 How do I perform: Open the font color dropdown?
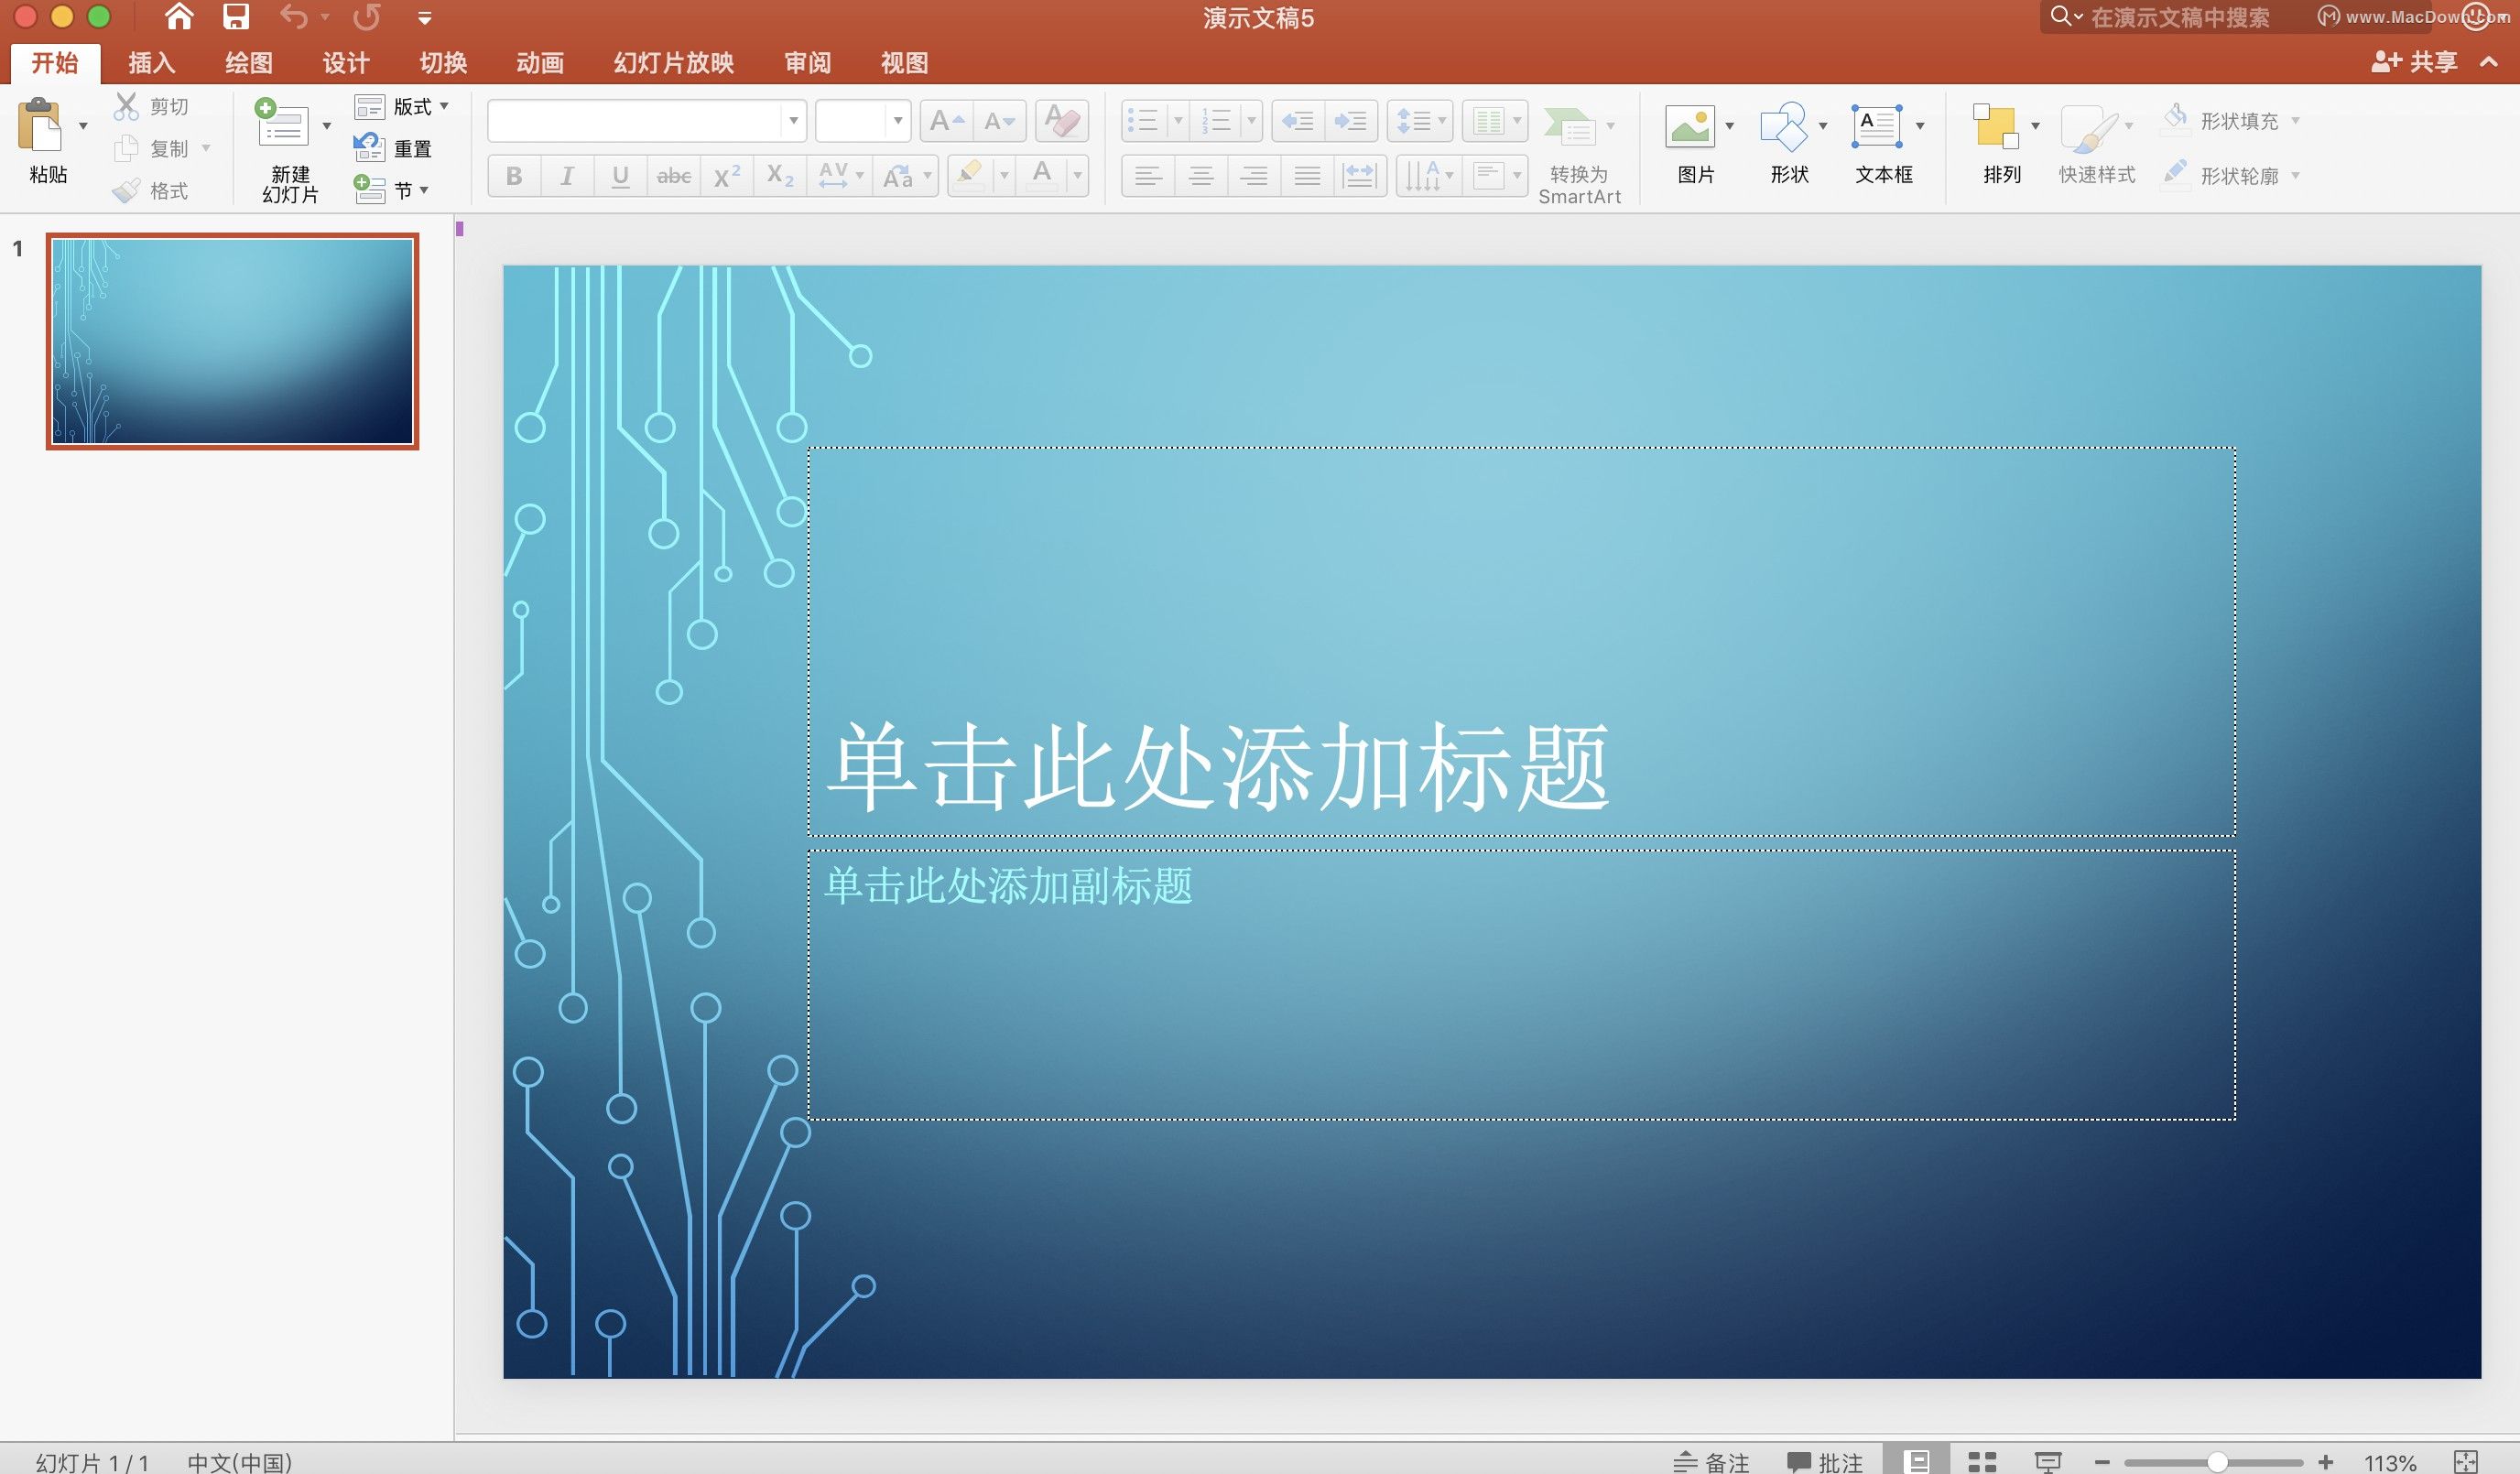point(1077,176)
